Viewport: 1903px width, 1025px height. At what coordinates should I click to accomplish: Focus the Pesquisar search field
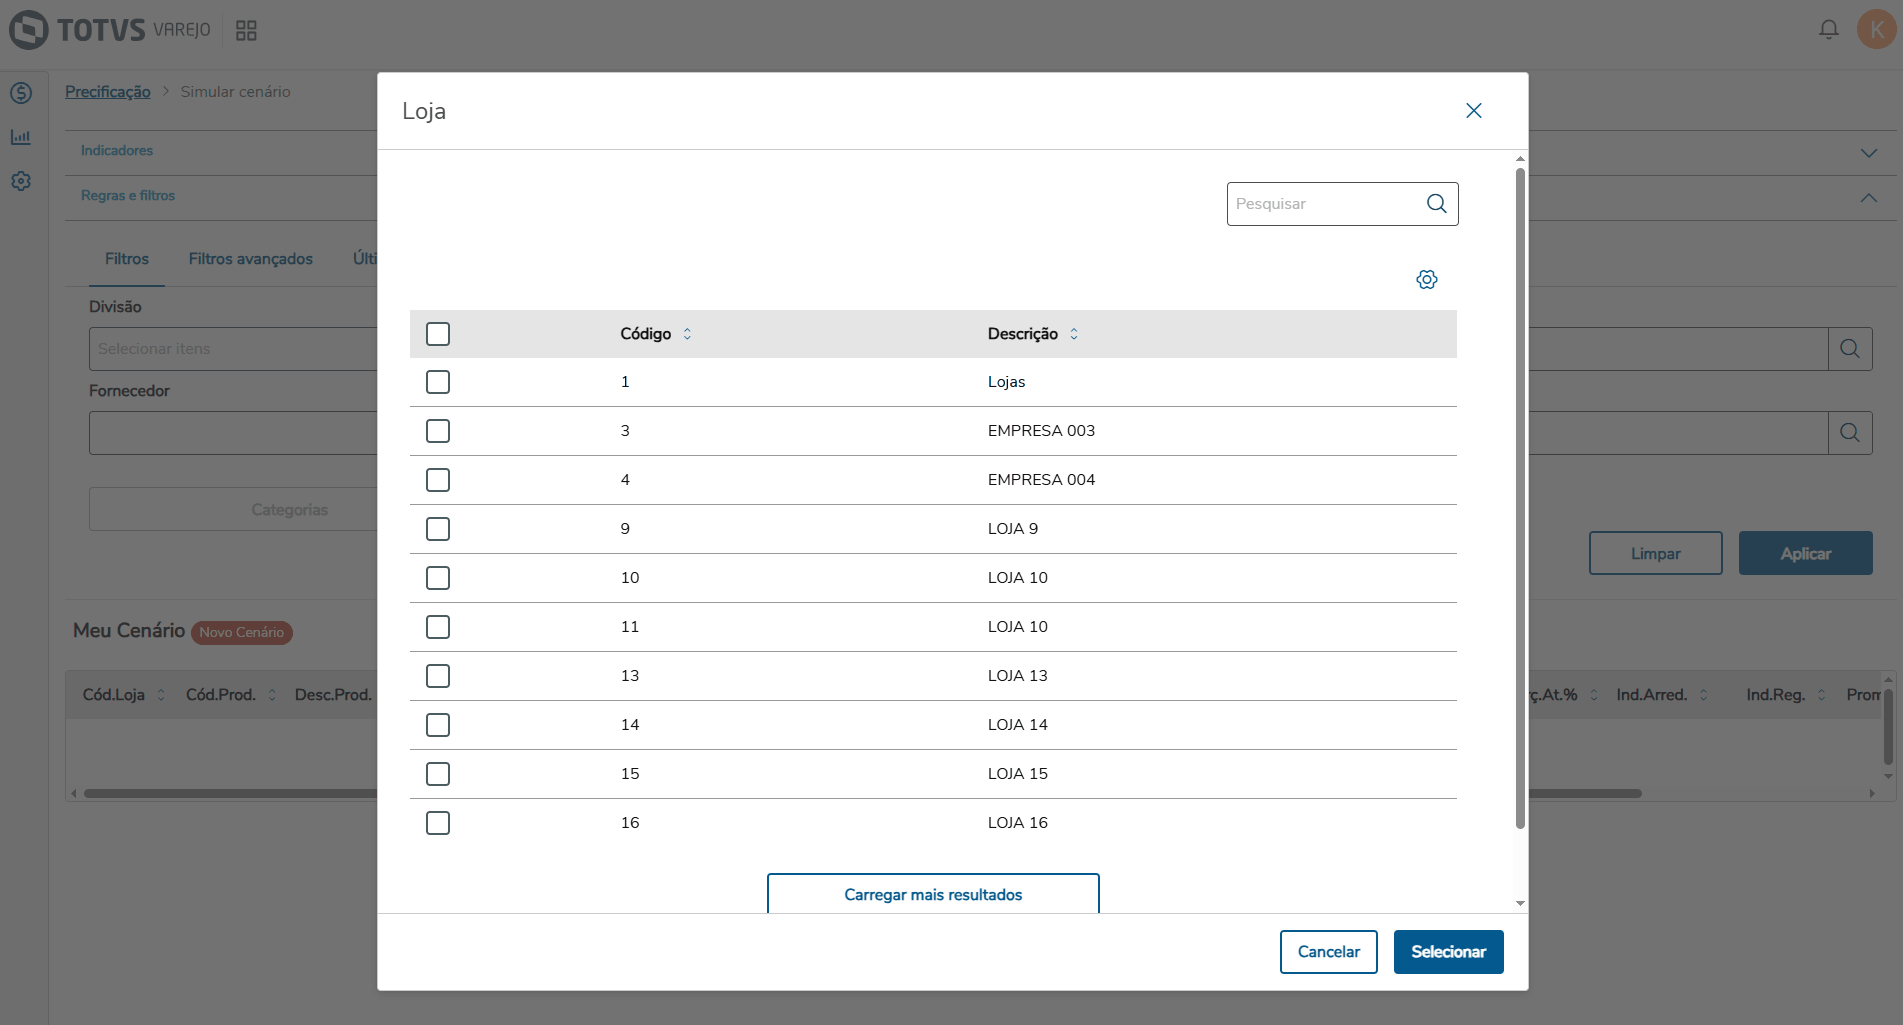1325,204
